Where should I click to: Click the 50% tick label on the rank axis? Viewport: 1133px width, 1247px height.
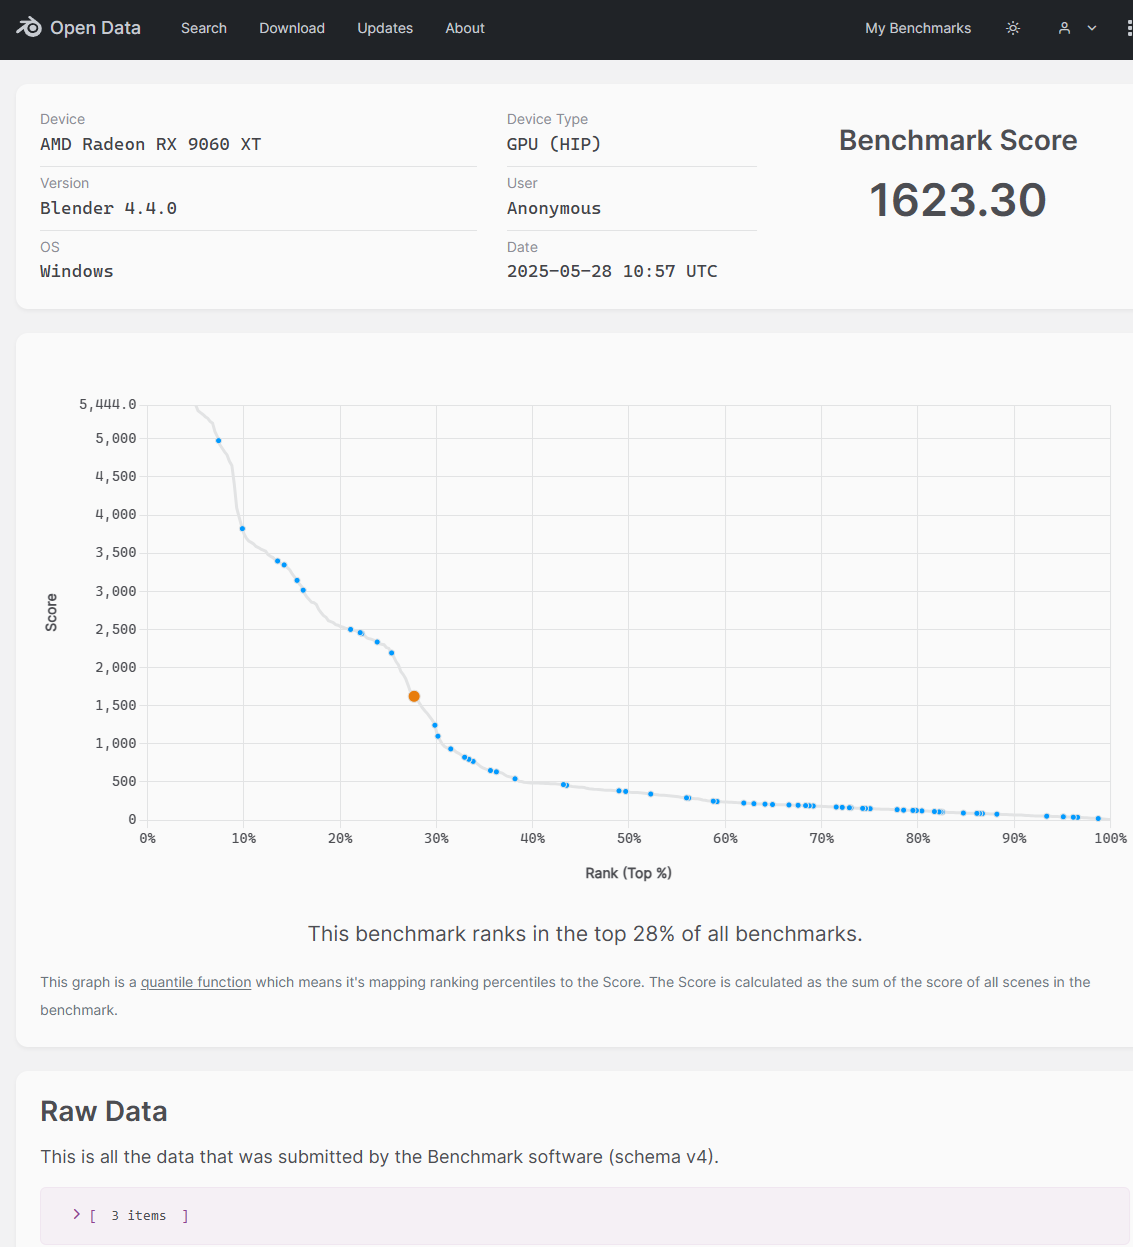(x=629, y=838)
